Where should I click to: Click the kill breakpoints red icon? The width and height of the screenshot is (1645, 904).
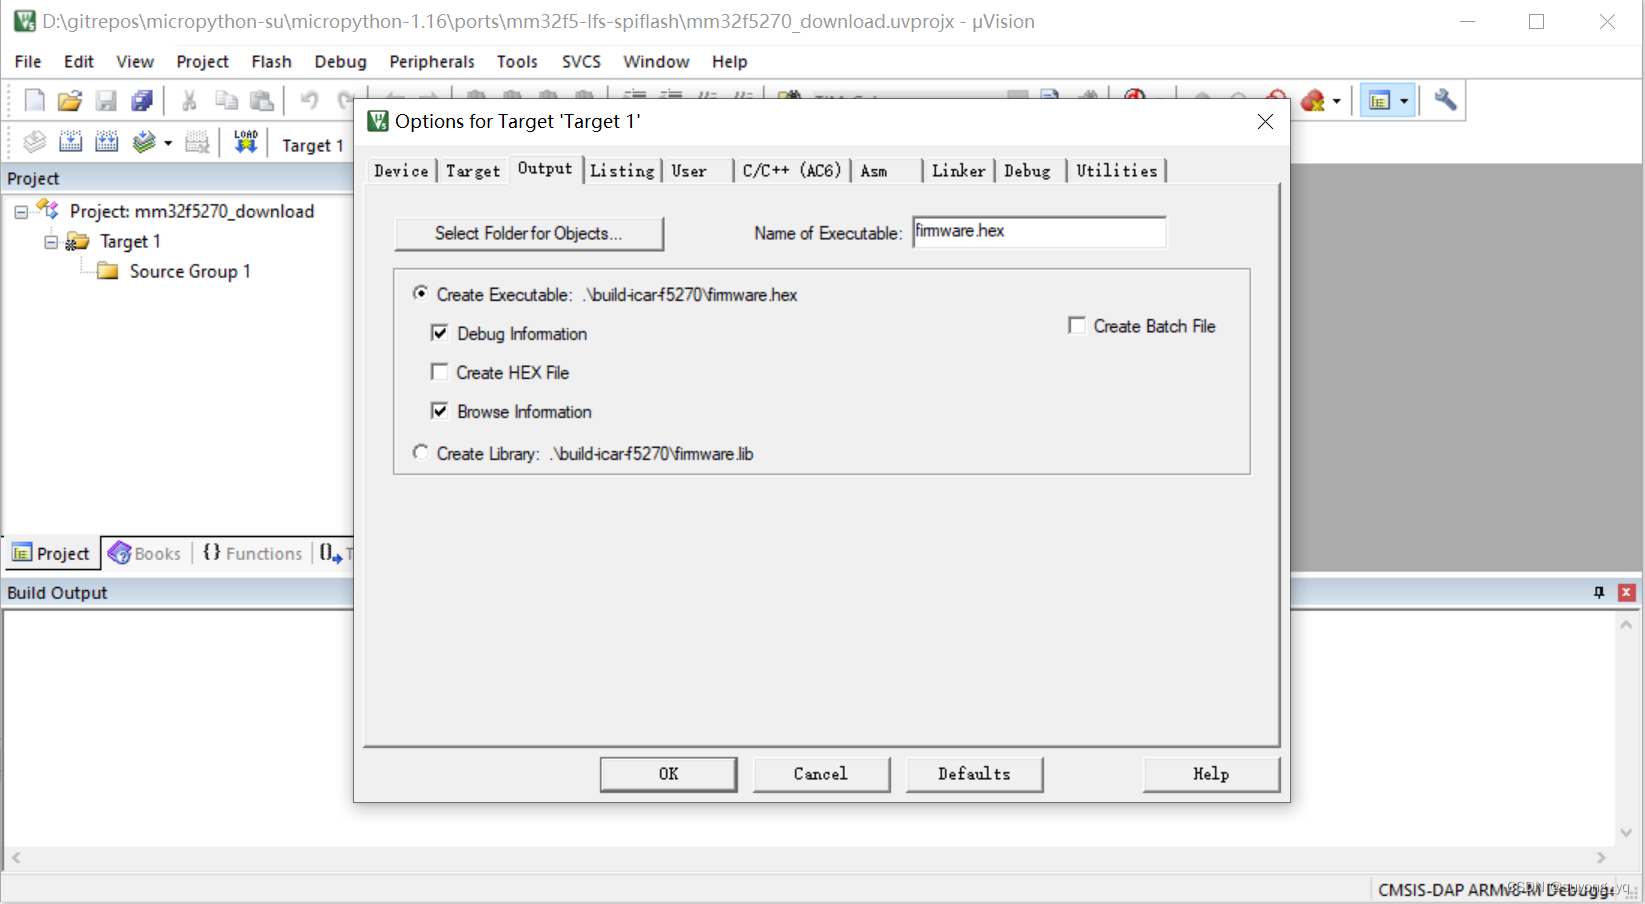tap(1313, 100)
